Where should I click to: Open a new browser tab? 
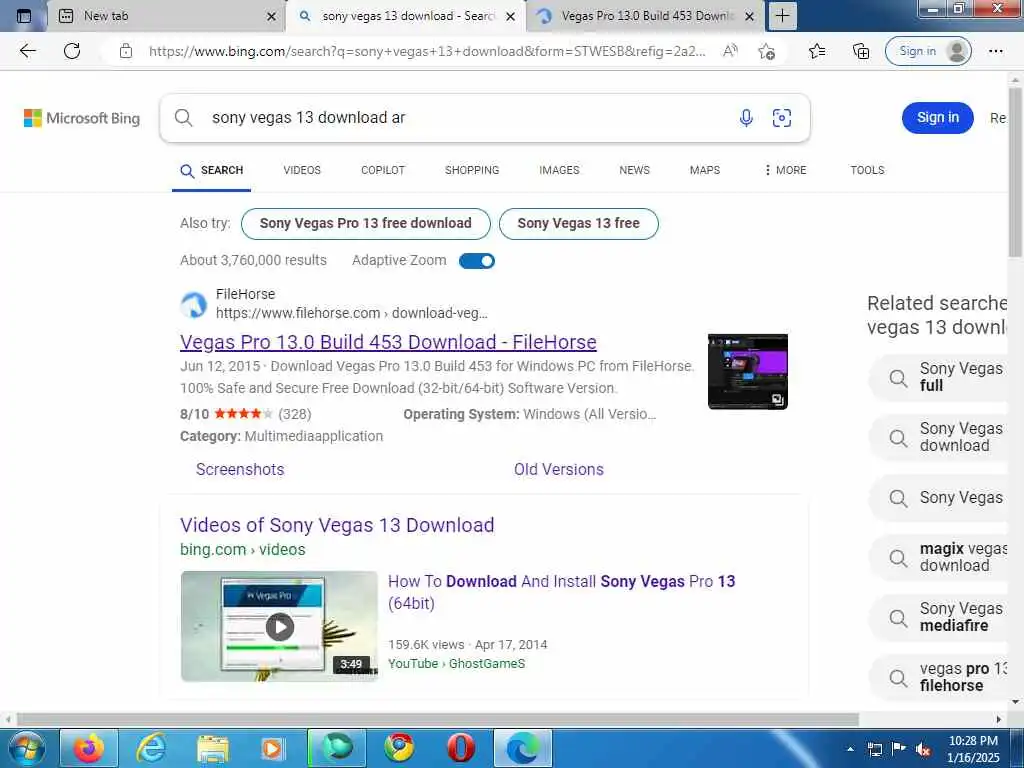click(x=782, y=16)
